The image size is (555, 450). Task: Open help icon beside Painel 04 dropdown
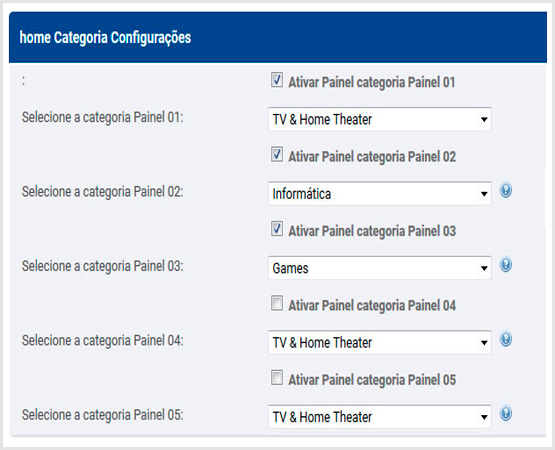click(x=506, y=339)
